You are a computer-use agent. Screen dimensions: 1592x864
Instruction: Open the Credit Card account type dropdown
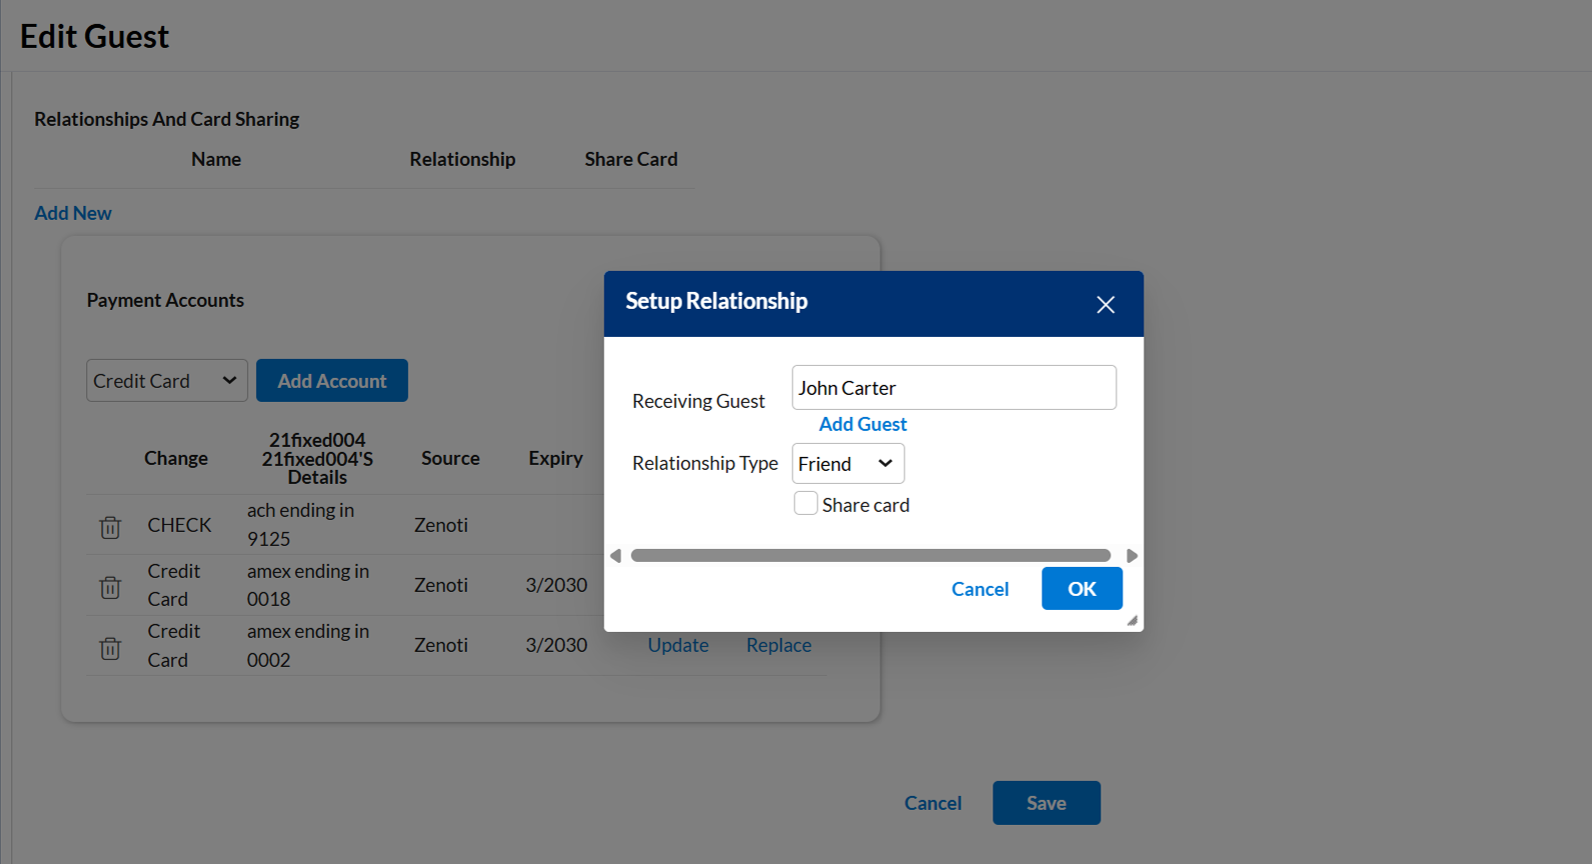click(x=167, y=381)
